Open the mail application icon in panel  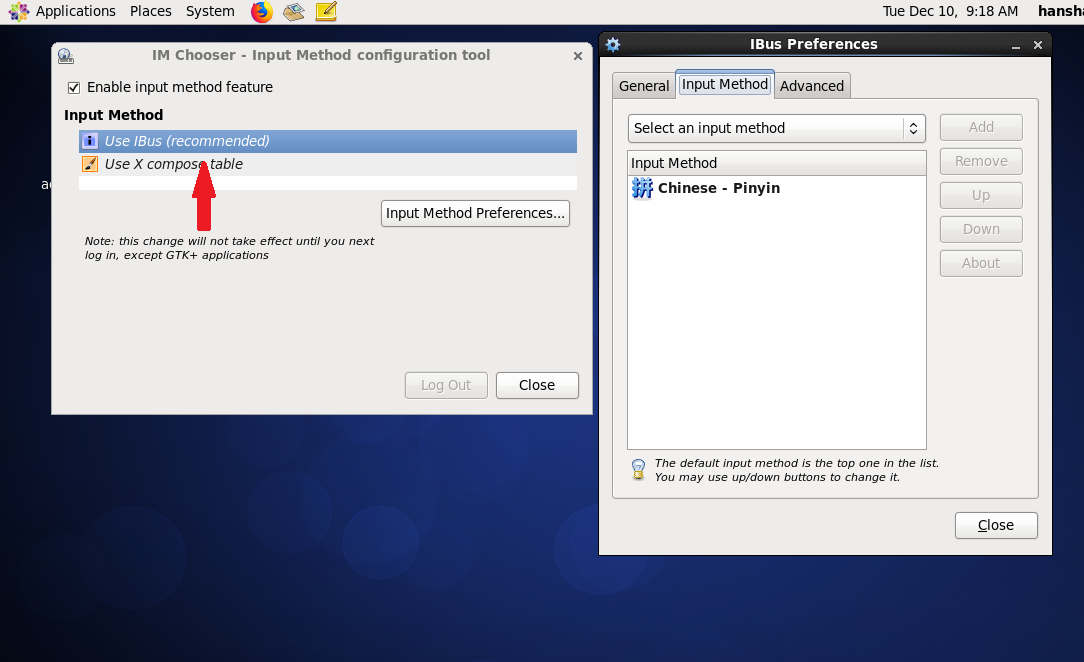(294, 12)
